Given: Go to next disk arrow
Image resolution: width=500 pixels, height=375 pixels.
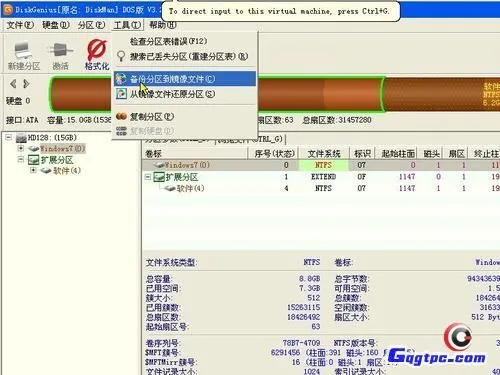Looking at the screenshot, I should tap(26, 84).
